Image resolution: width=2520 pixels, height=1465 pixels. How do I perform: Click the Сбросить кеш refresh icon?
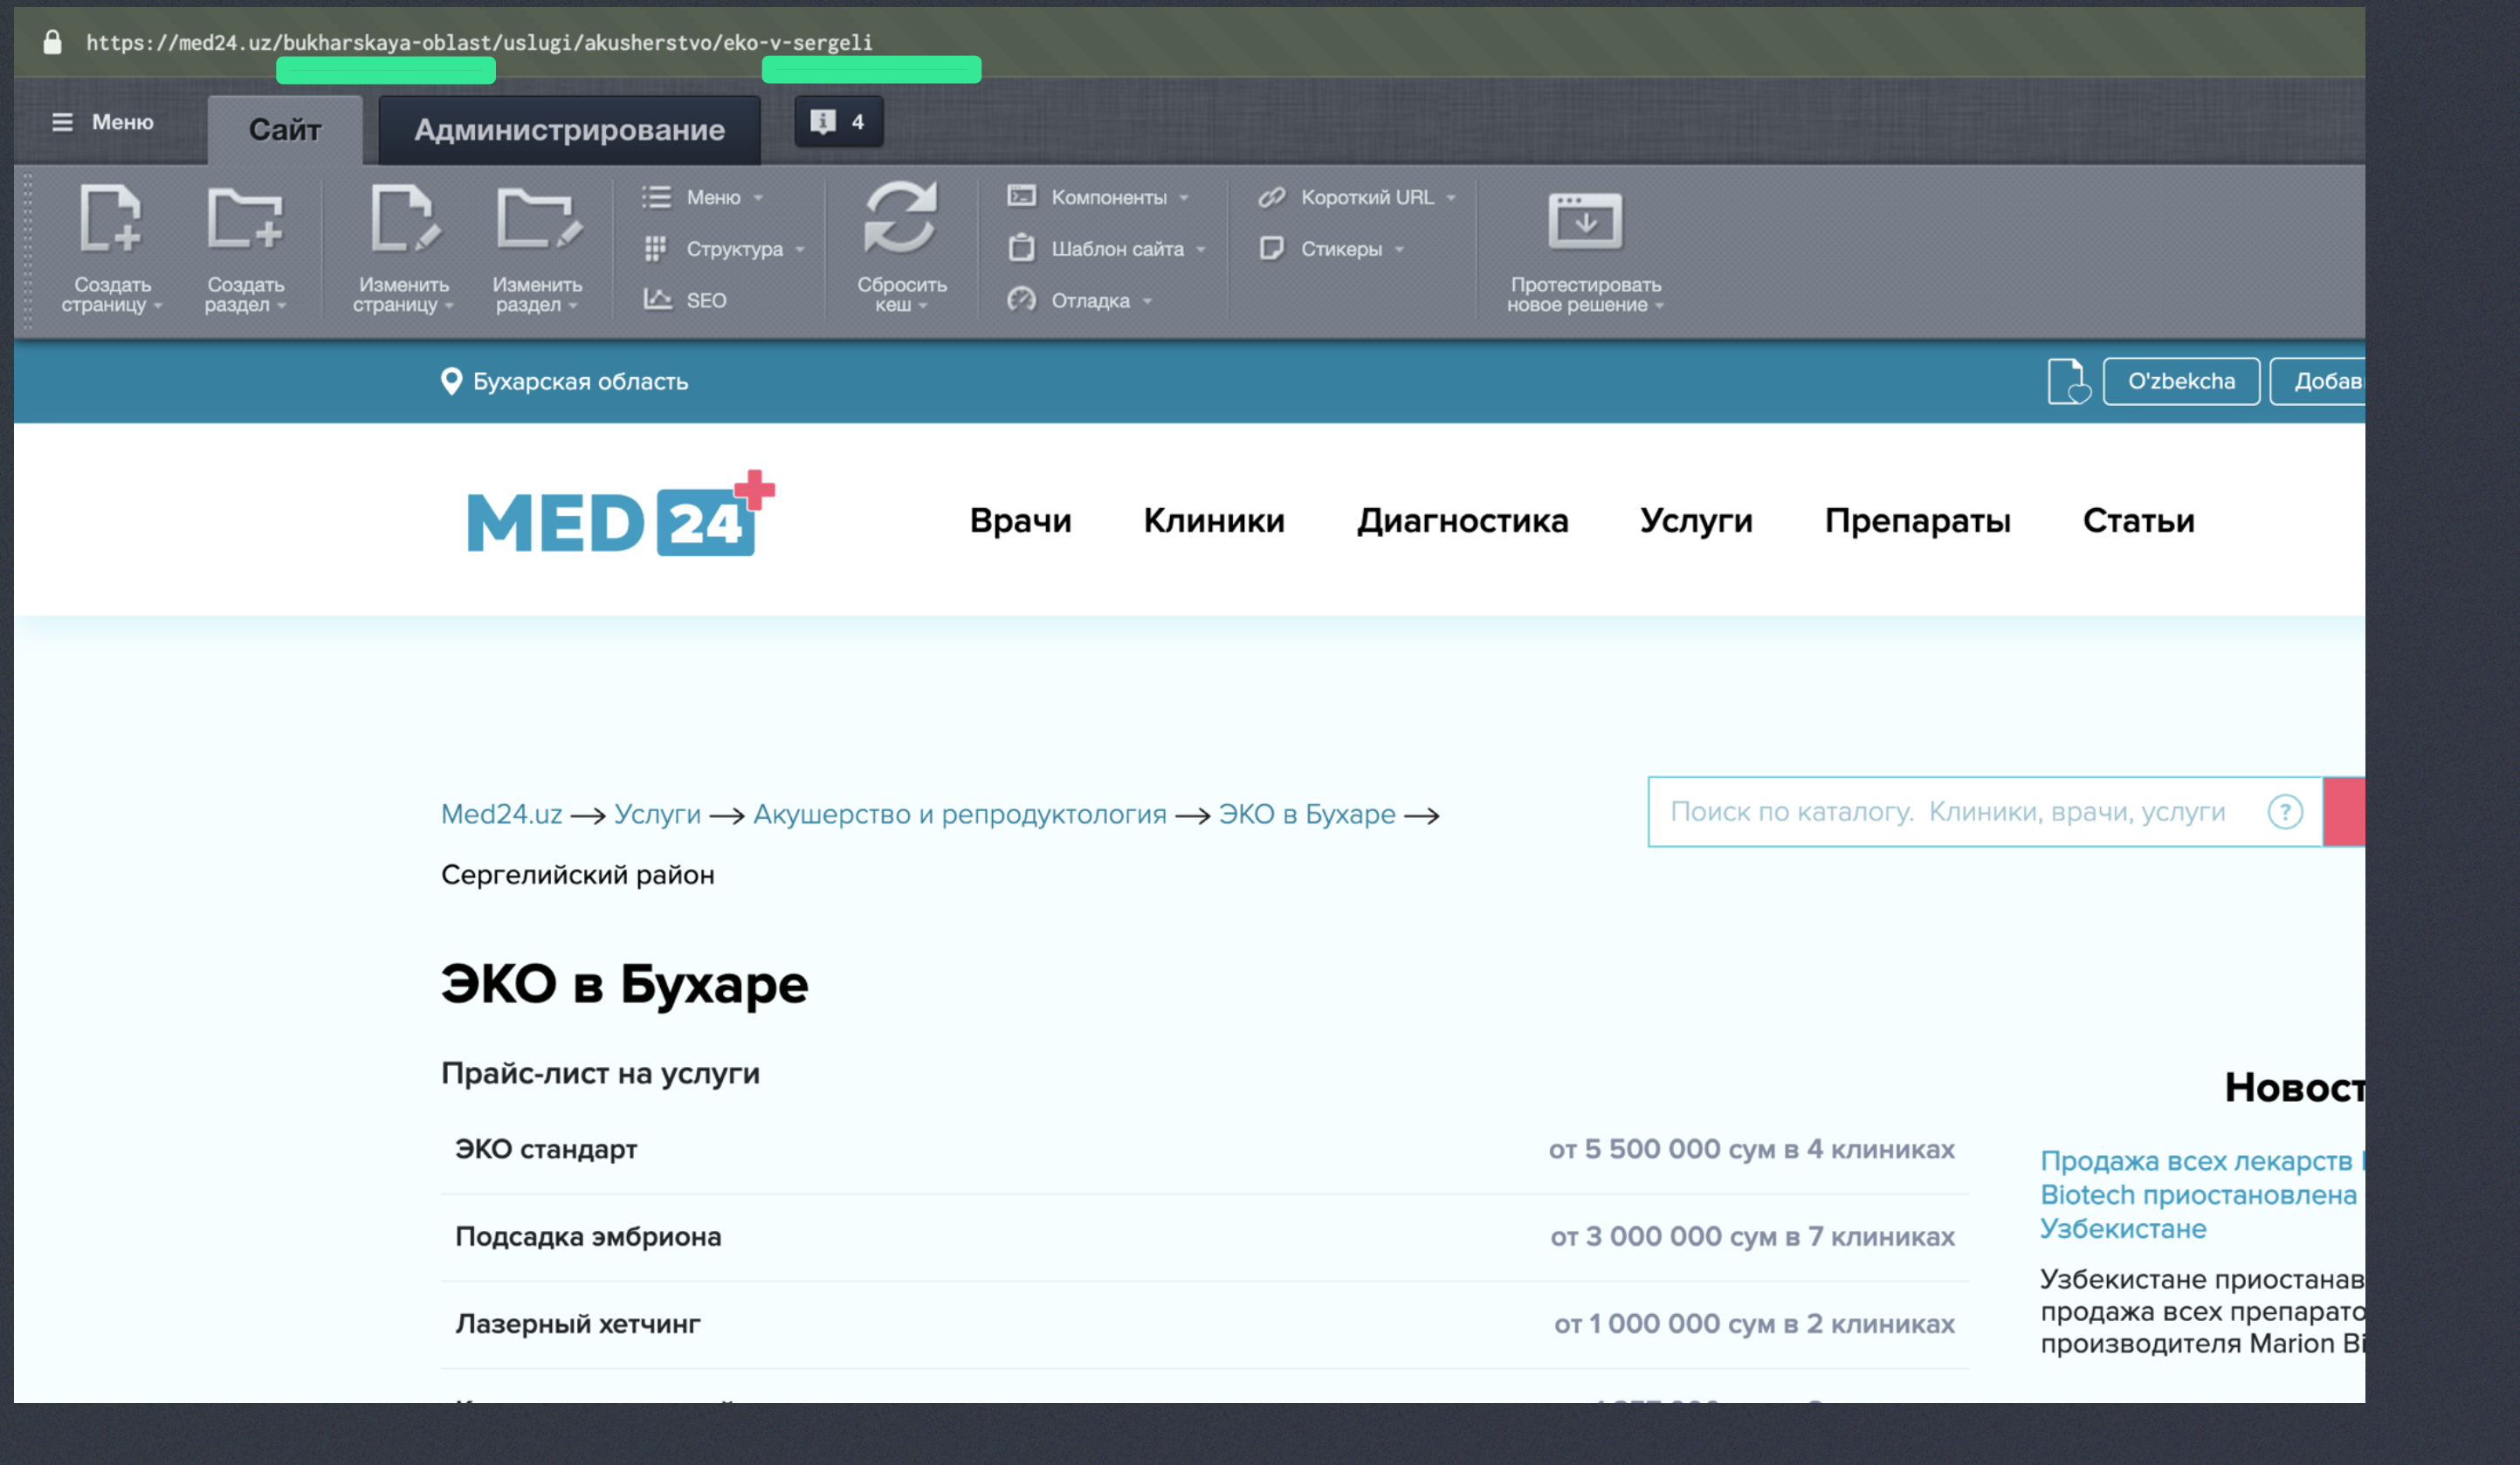(901, 217)
